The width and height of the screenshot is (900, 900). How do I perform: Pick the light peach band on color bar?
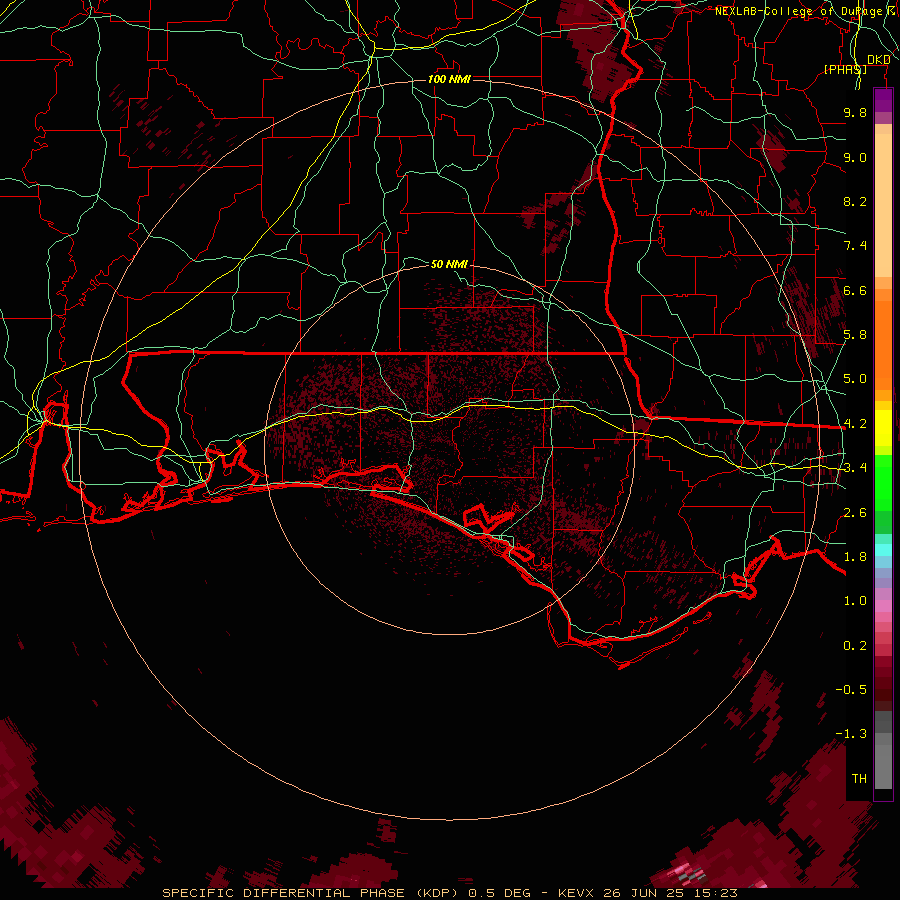click(883, 207)
